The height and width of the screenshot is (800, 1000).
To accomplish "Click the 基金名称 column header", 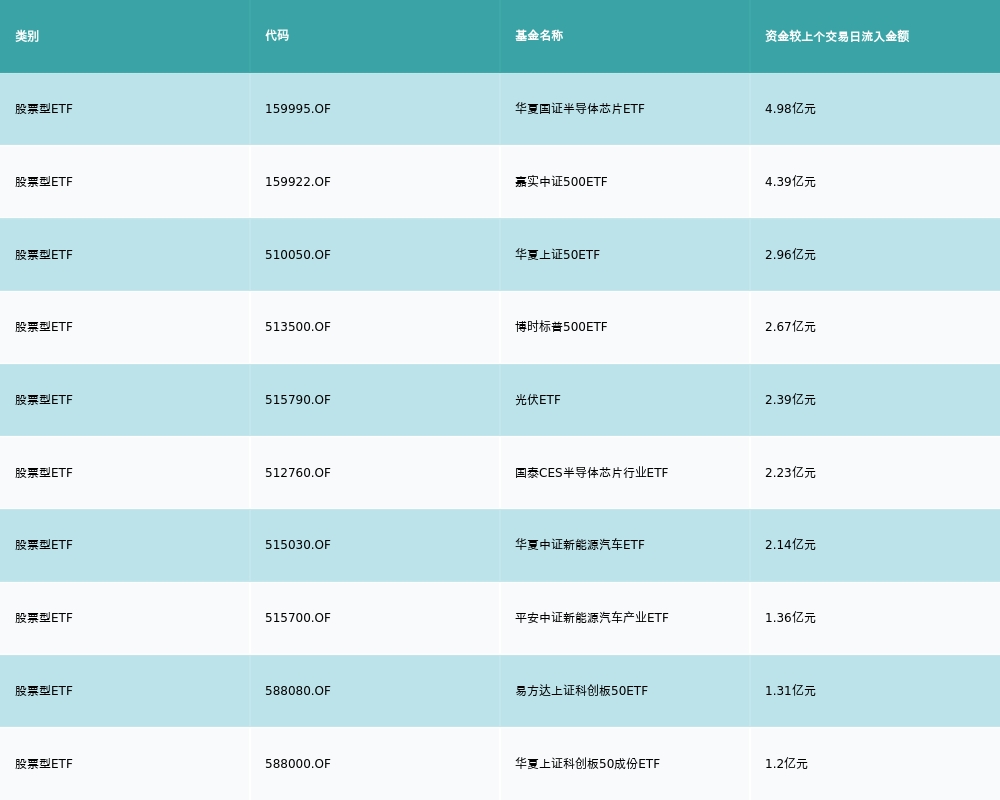I will click(539, 36).
